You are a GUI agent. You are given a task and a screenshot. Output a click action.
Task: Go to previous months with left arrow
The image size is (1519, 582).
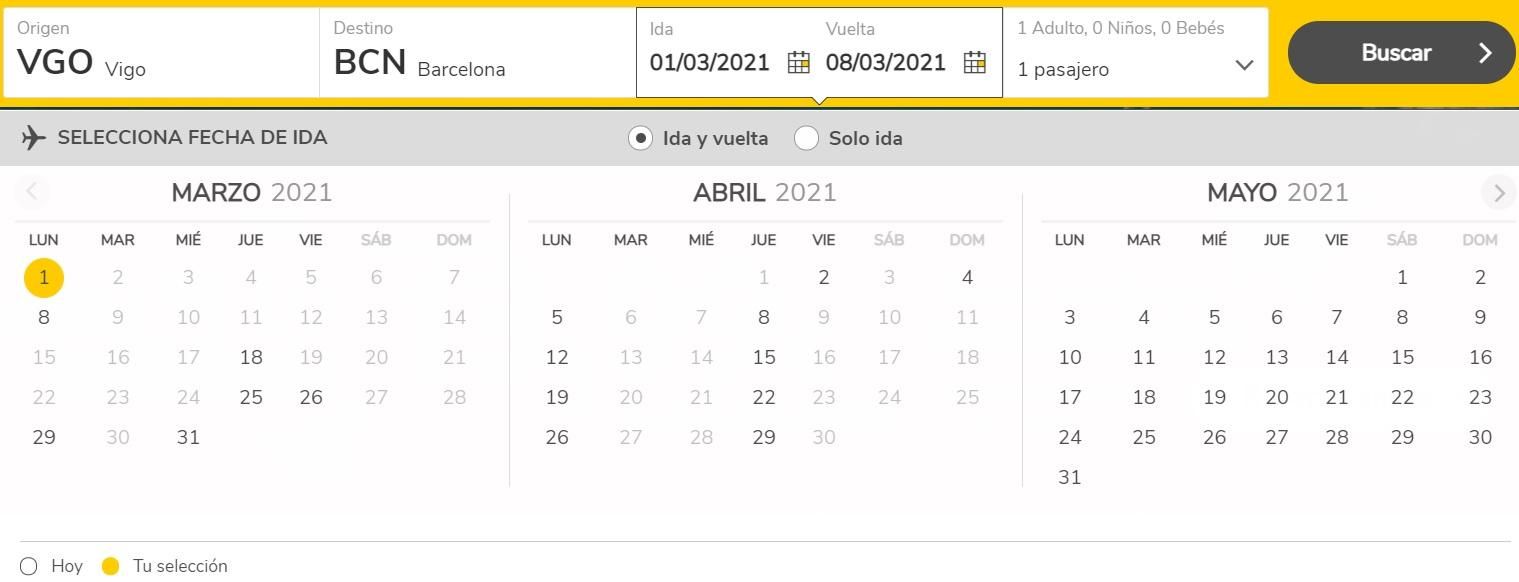(x=32, y=192)
